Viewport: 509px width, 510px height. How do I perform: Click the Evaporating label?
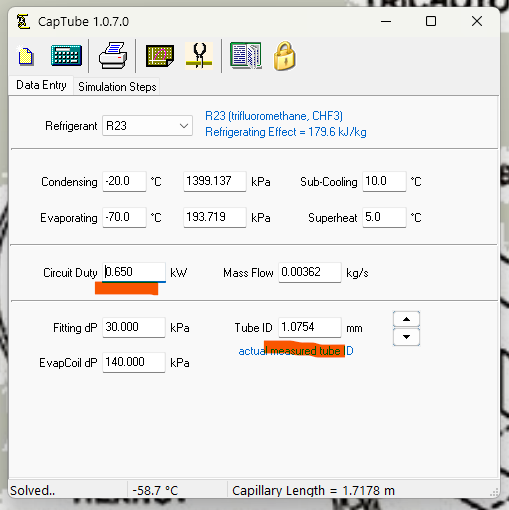(x=69, y=218)
